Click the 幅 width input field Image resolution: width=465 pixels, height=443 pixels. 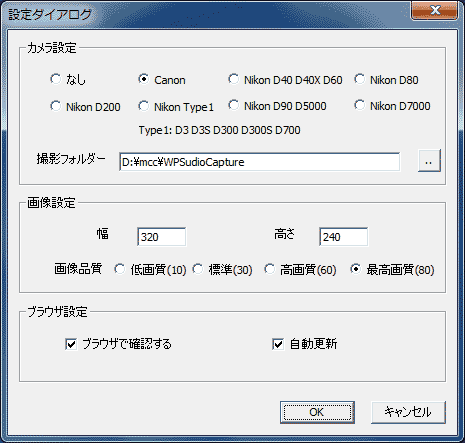[x=161, y=237]
